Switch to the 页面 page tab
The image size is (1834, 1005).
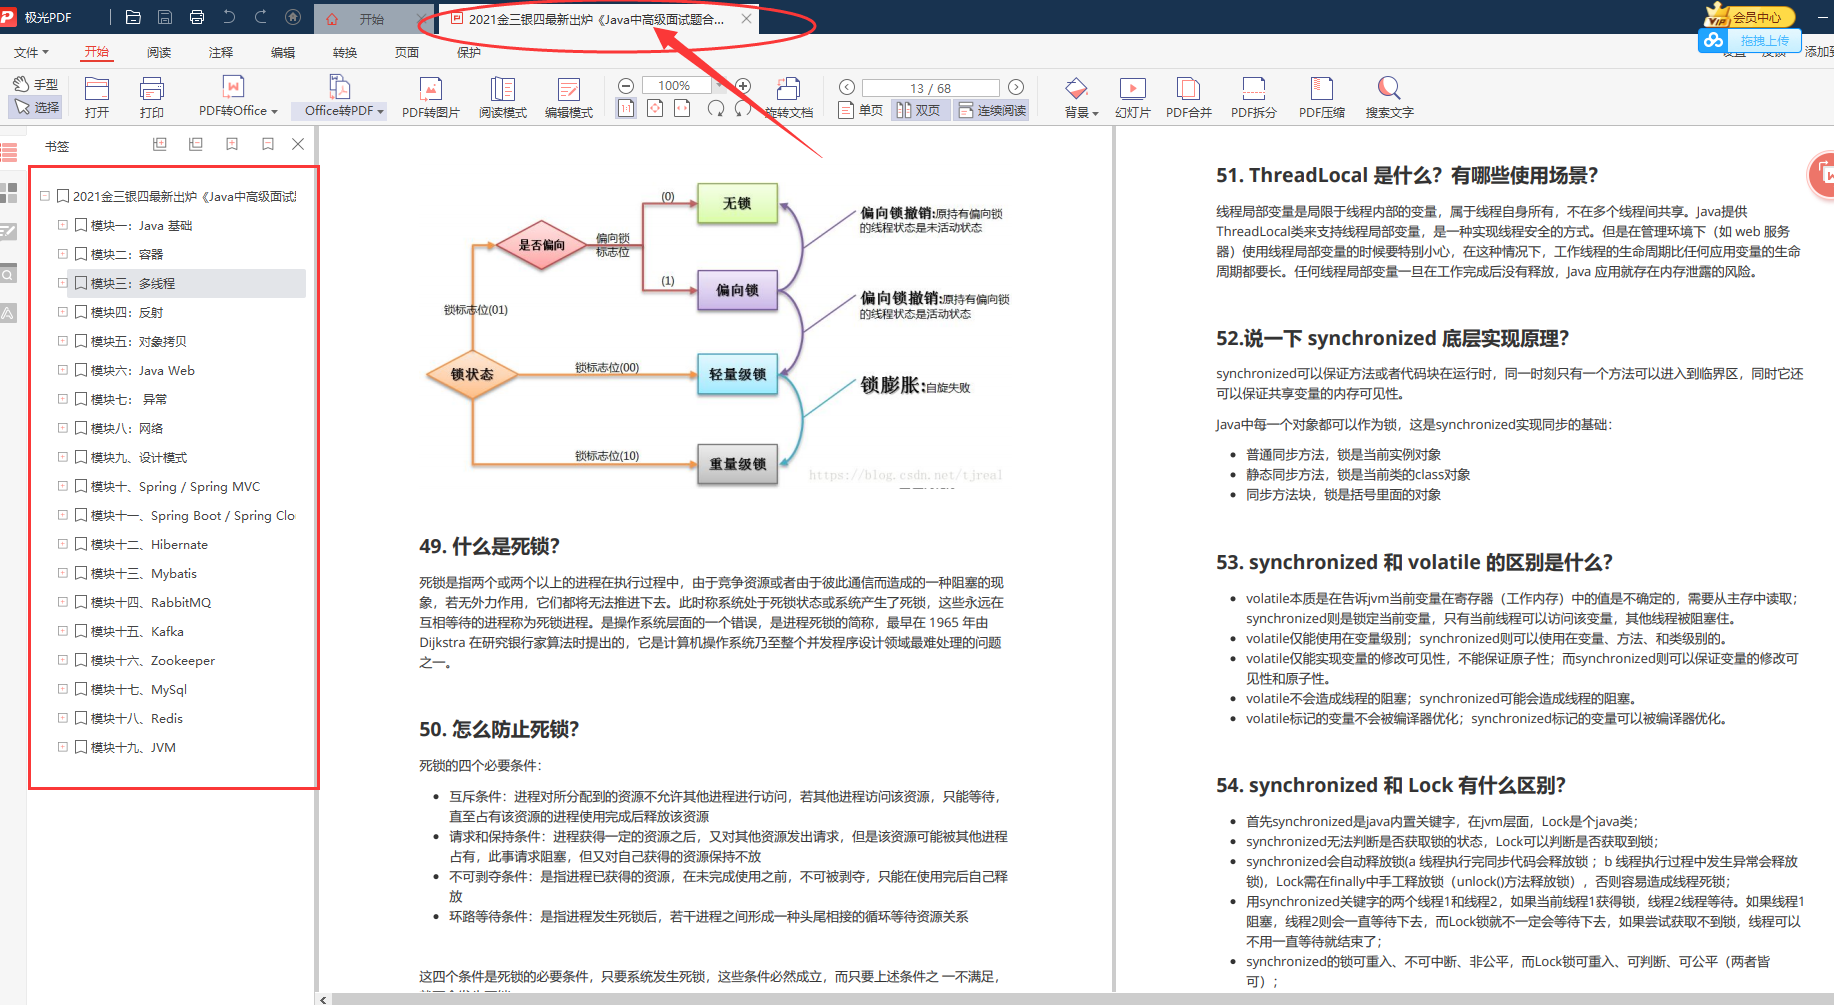tap(407, 52)
